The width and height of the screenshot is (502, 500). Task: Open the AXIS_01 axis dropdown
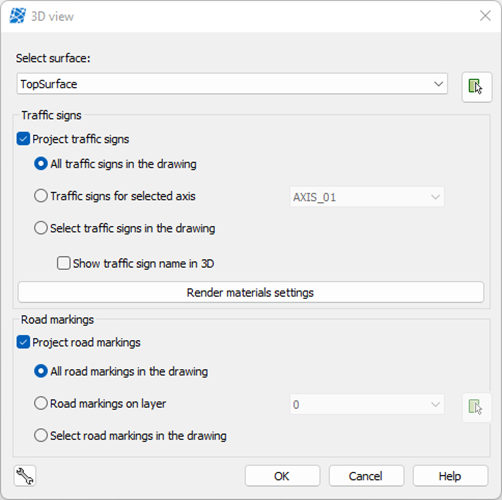367,197
